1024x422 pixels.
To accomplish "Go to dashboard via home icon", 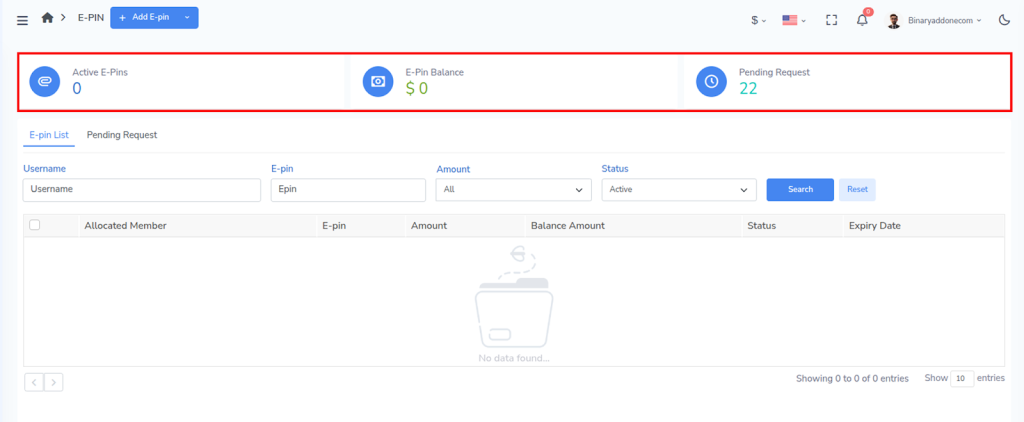I will point(47,18).
